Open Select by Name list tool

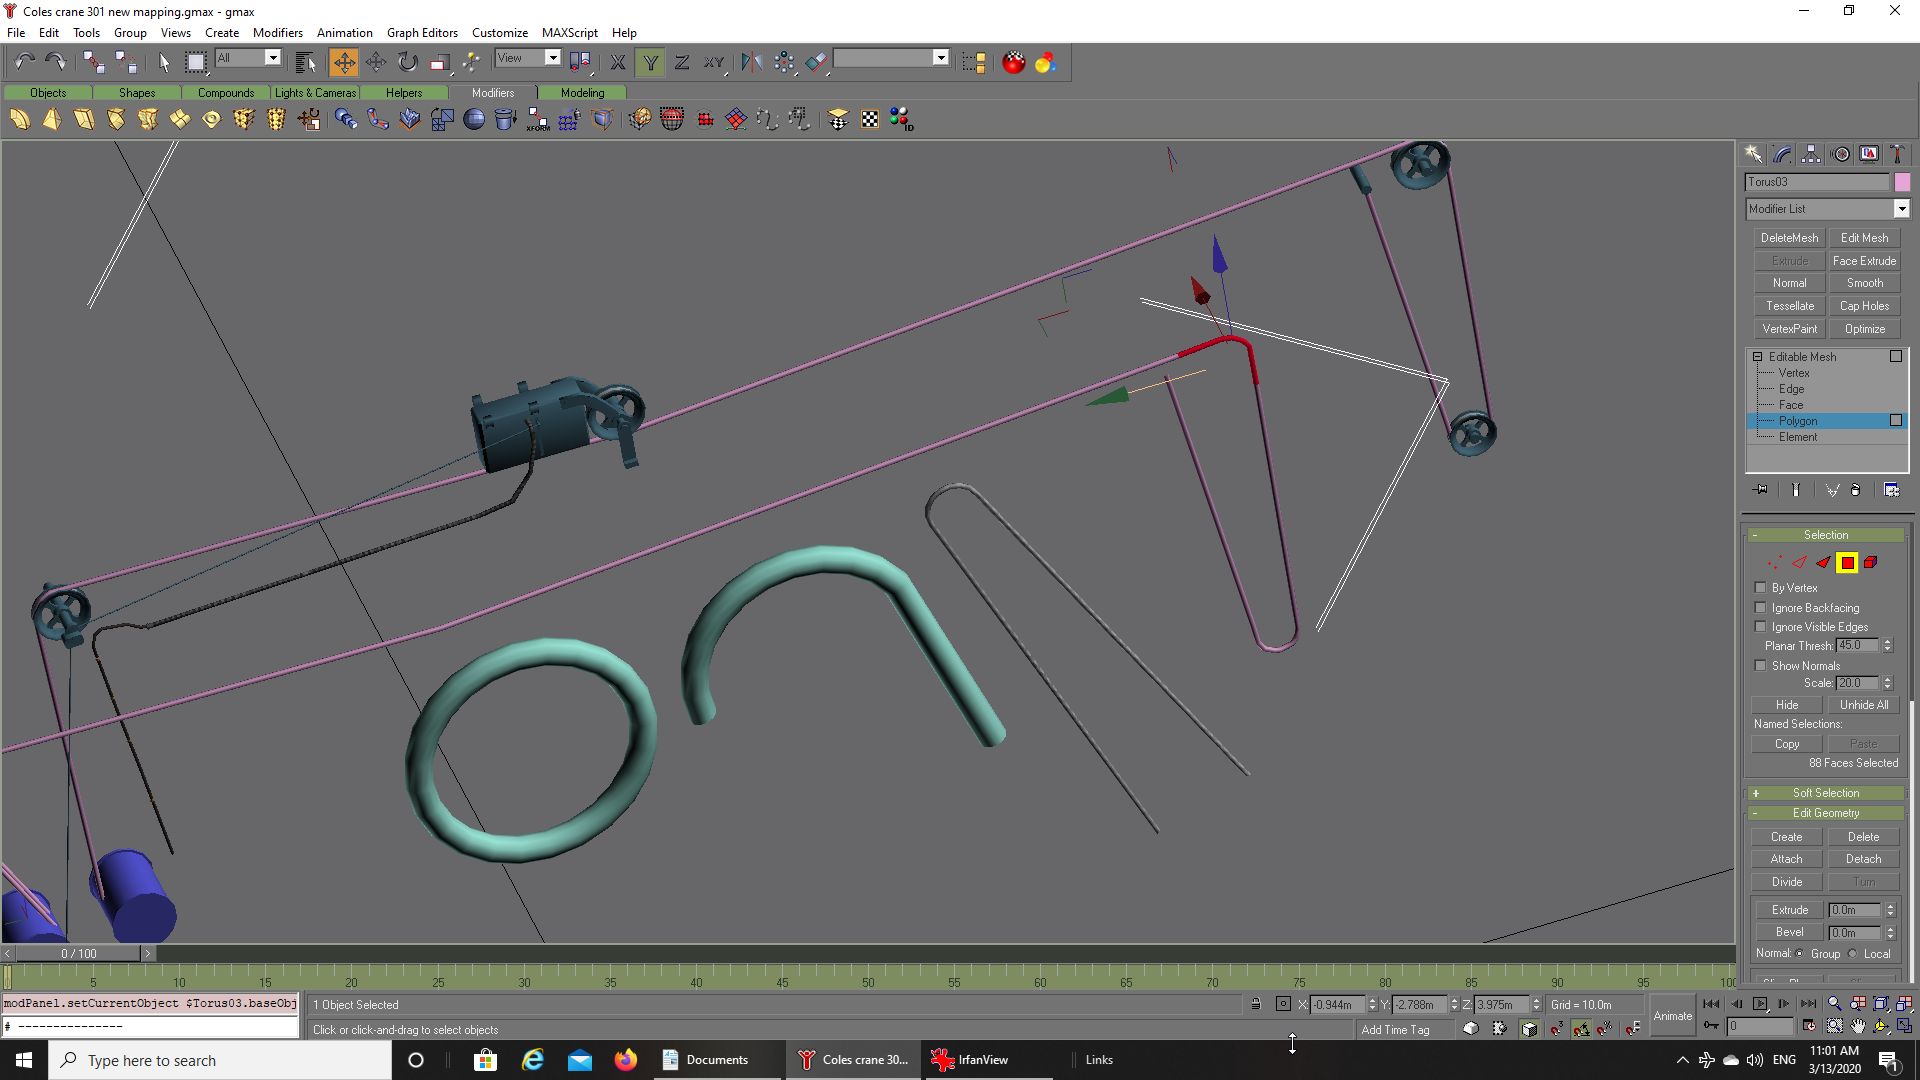click(306, 62)
